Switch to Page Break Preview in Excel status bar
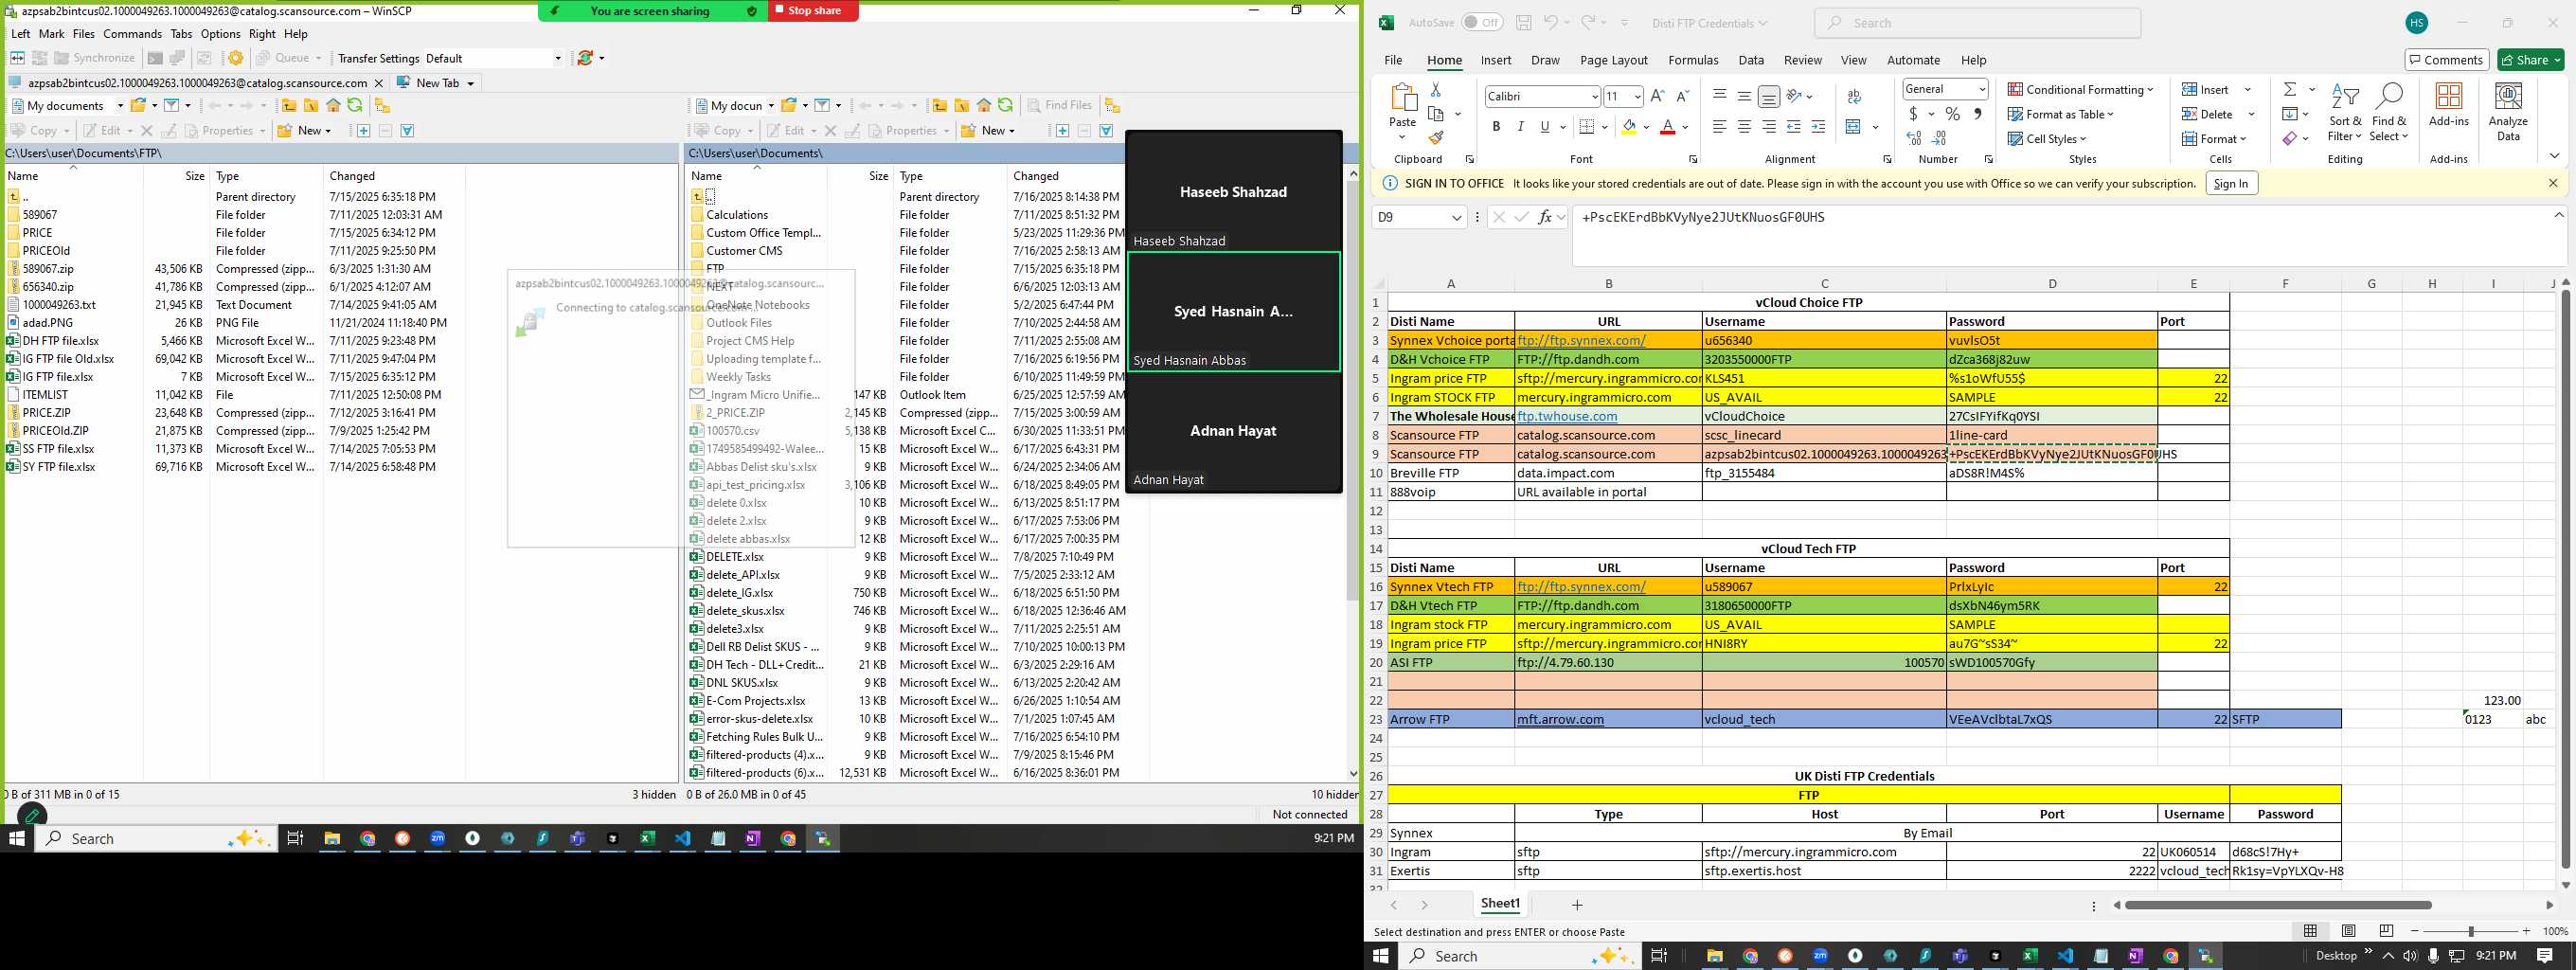This screenshot has width=2576, height=970. pos(2387,930)
